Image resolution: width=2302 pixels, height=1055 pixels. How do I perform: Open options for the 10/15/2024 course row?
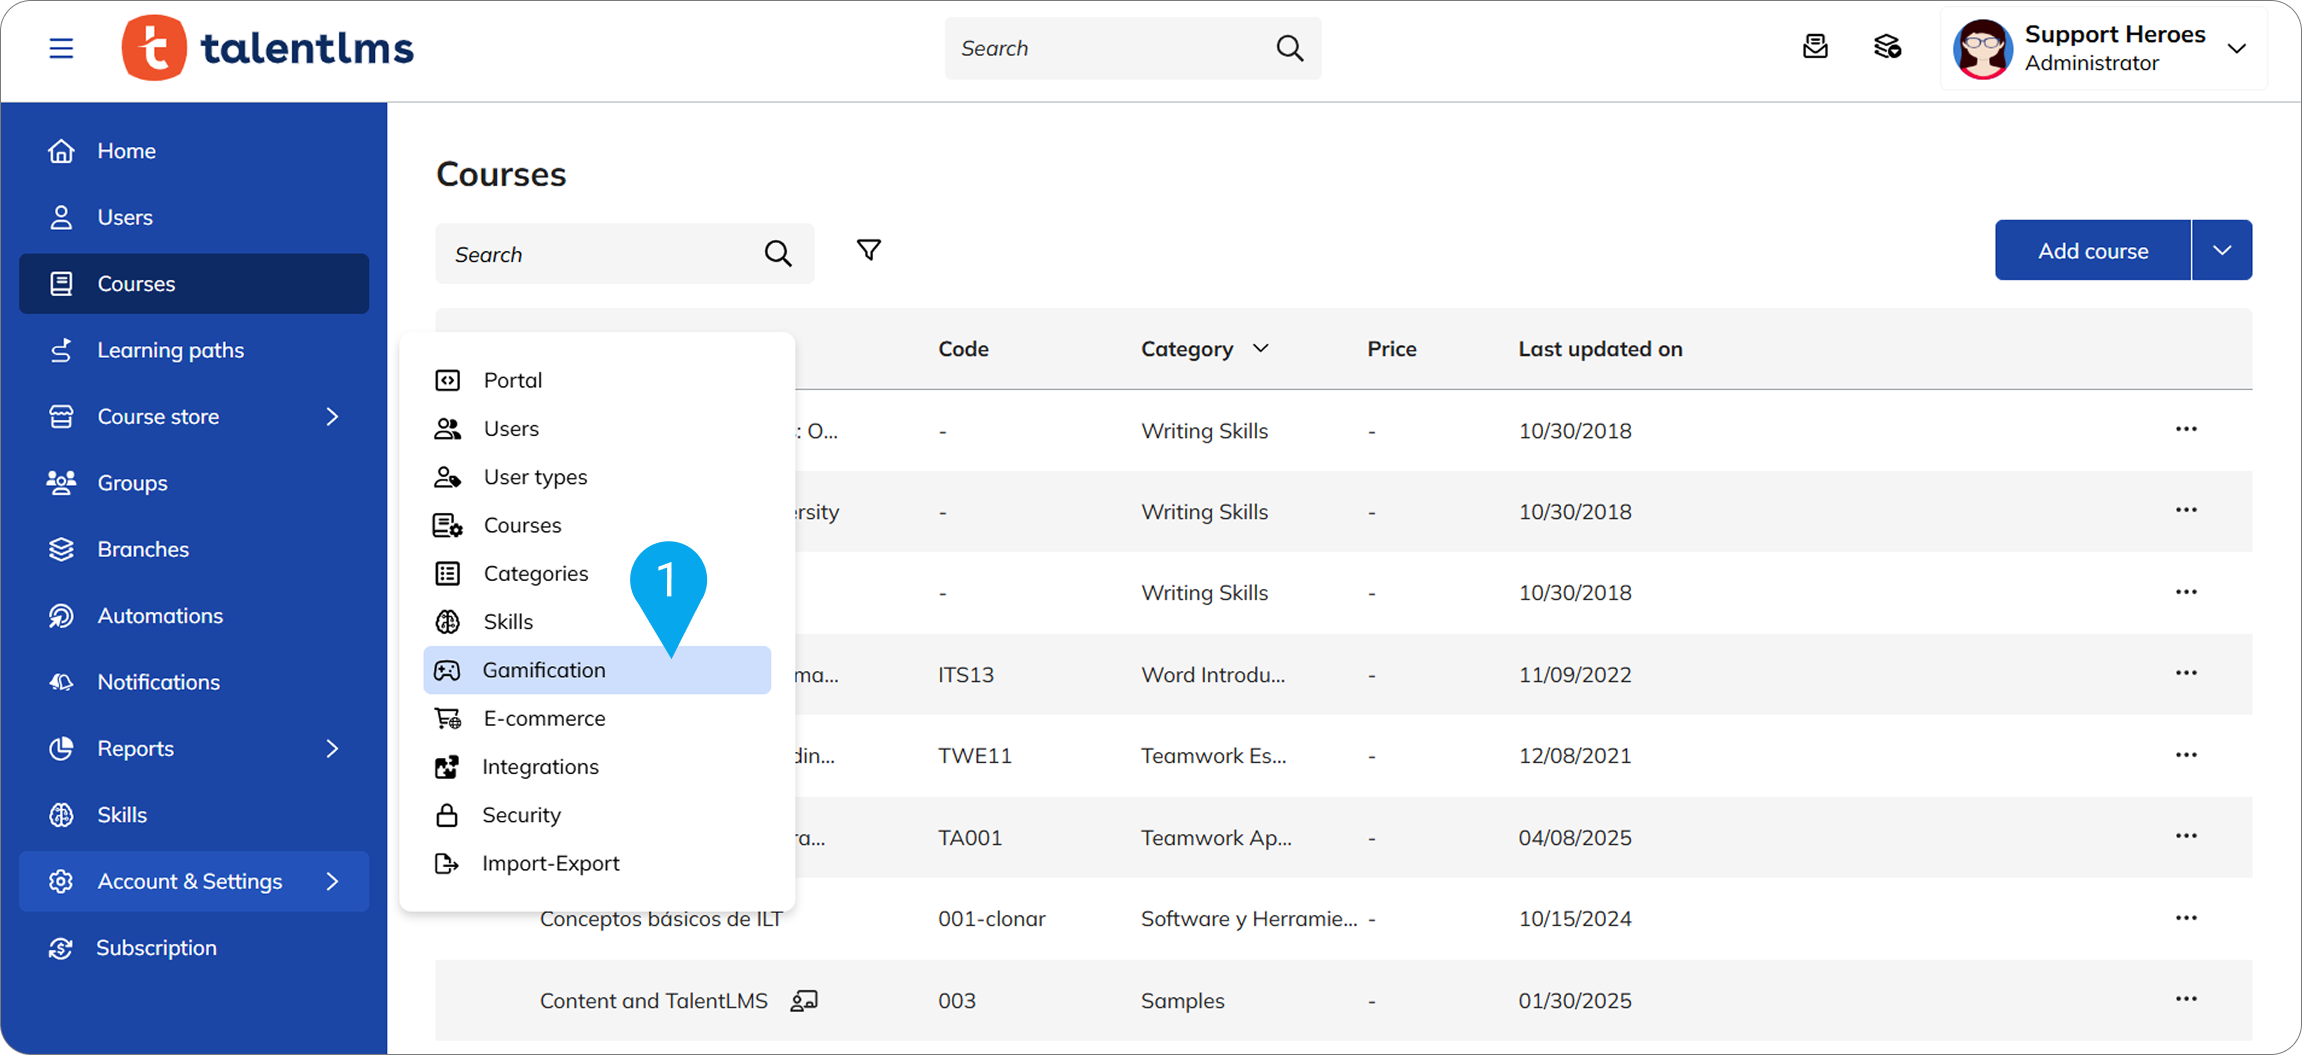[2186, 918]
